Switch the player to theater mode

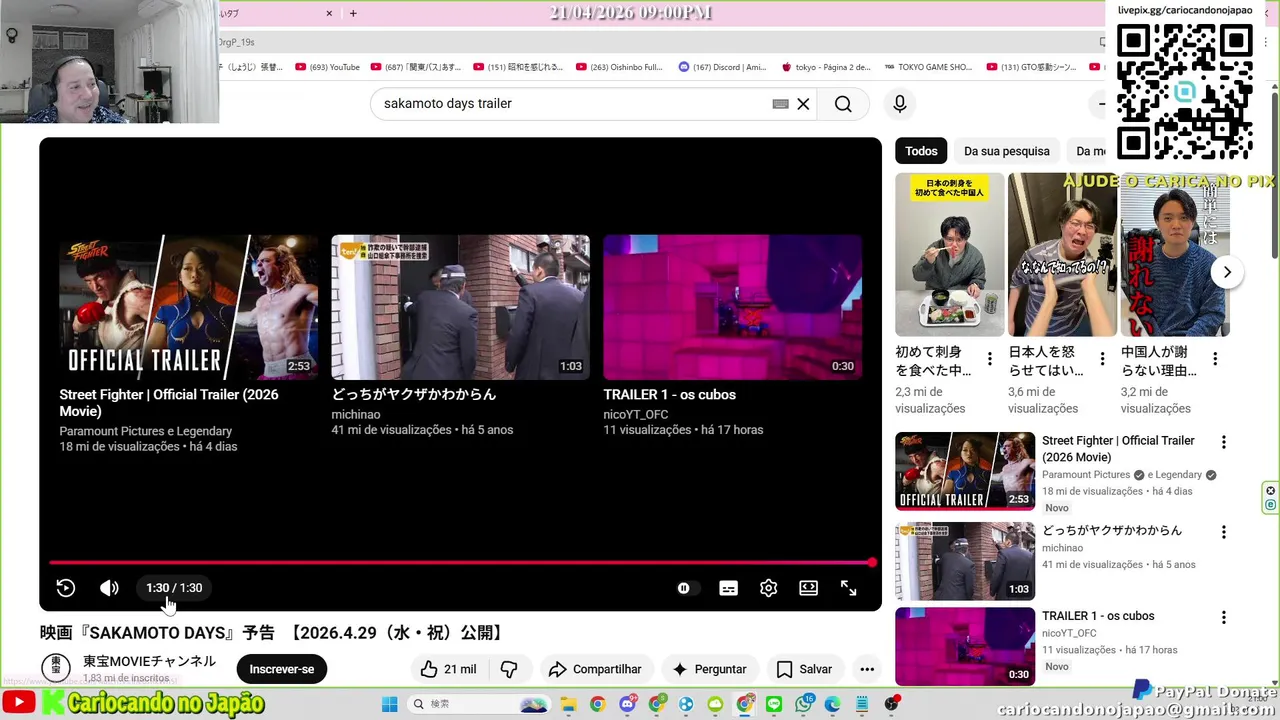(808, 588)
